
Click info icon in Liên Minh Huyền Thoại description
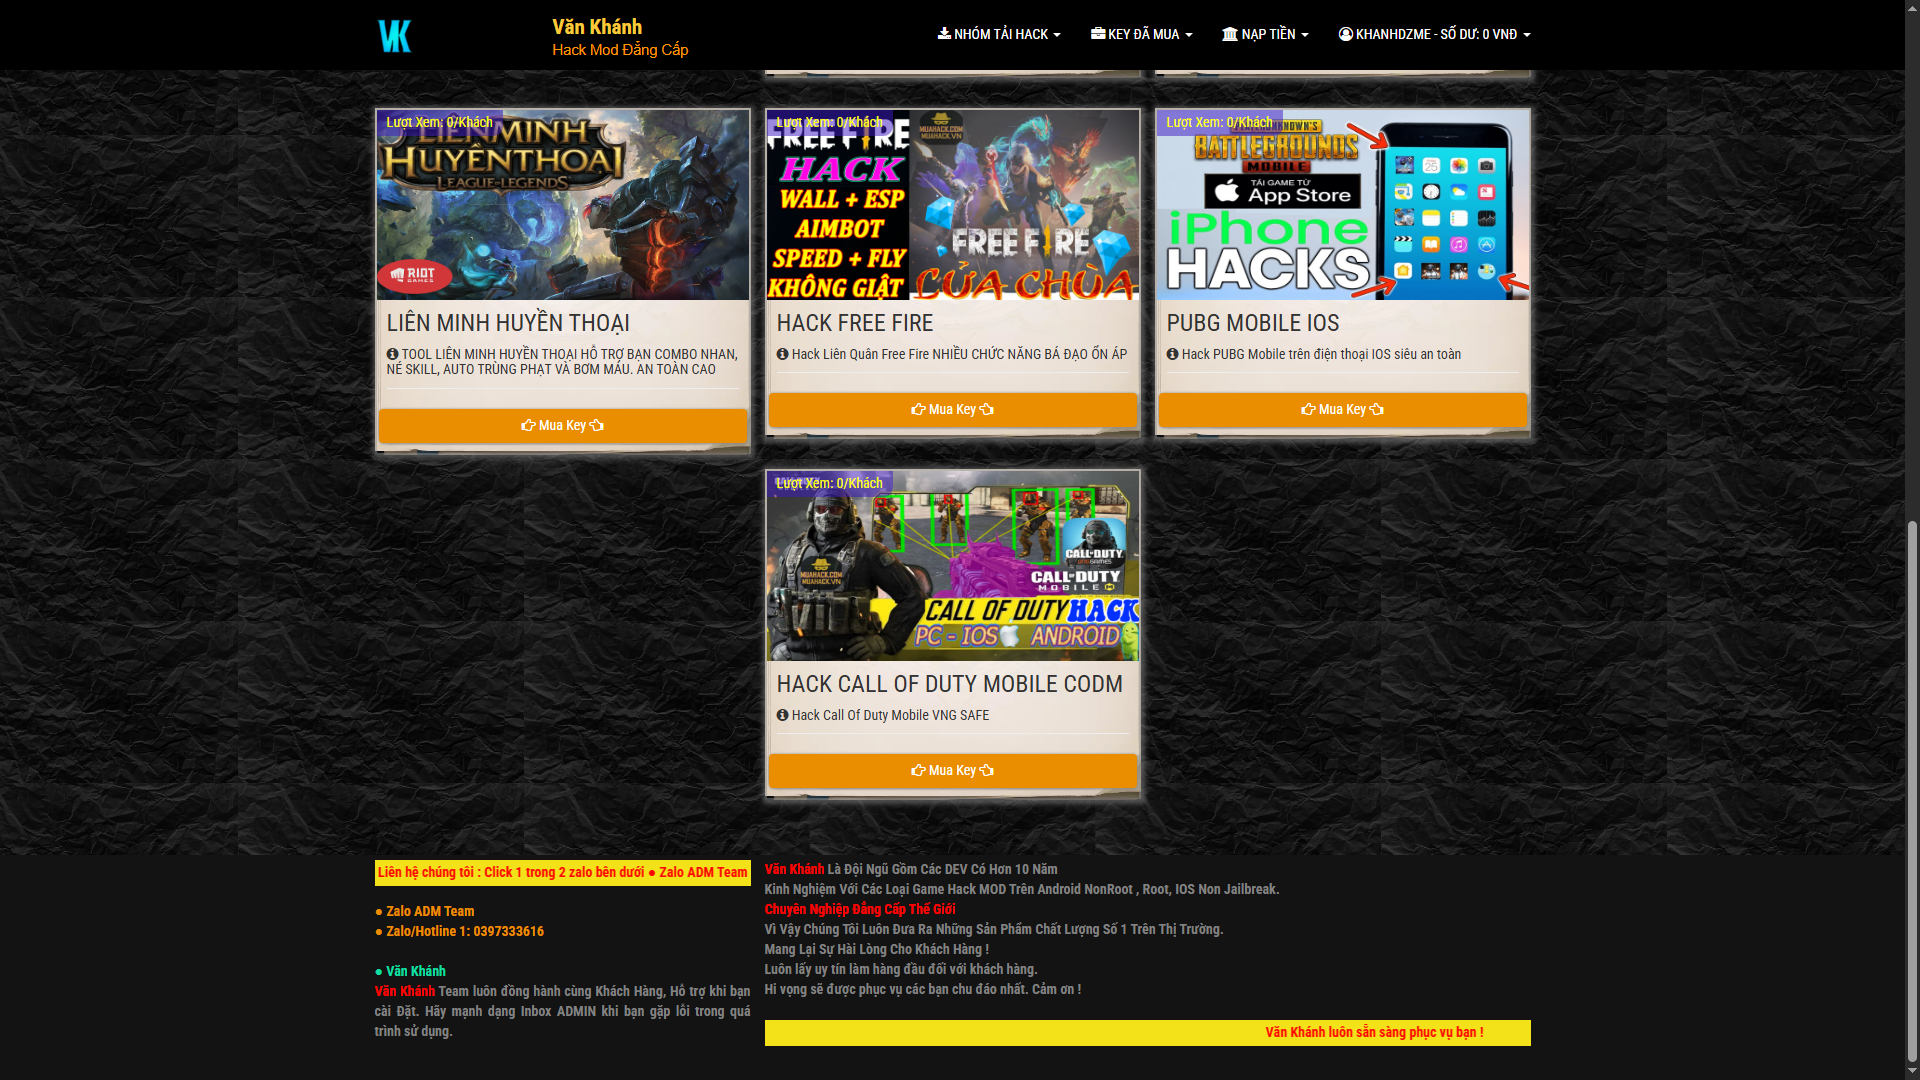tap(393, 354)
